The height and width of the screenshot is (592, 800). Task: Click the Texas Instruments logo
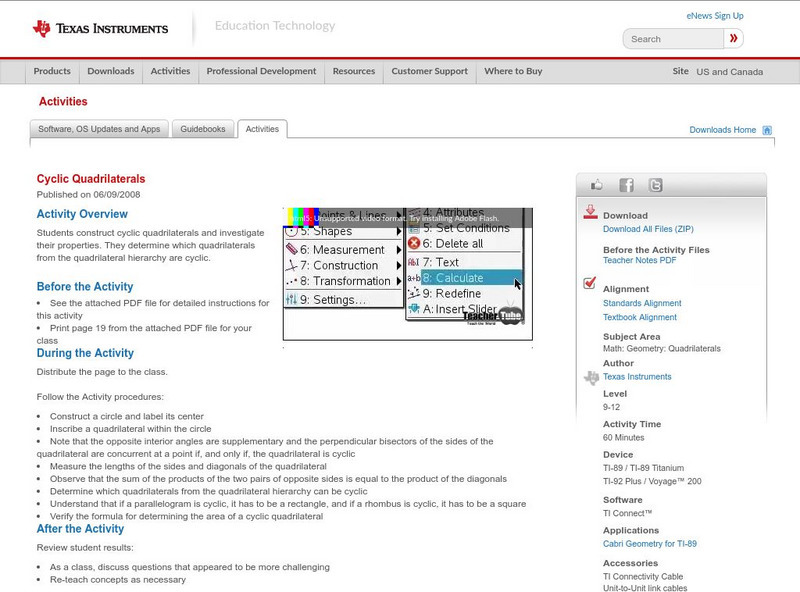click(100, 28)
